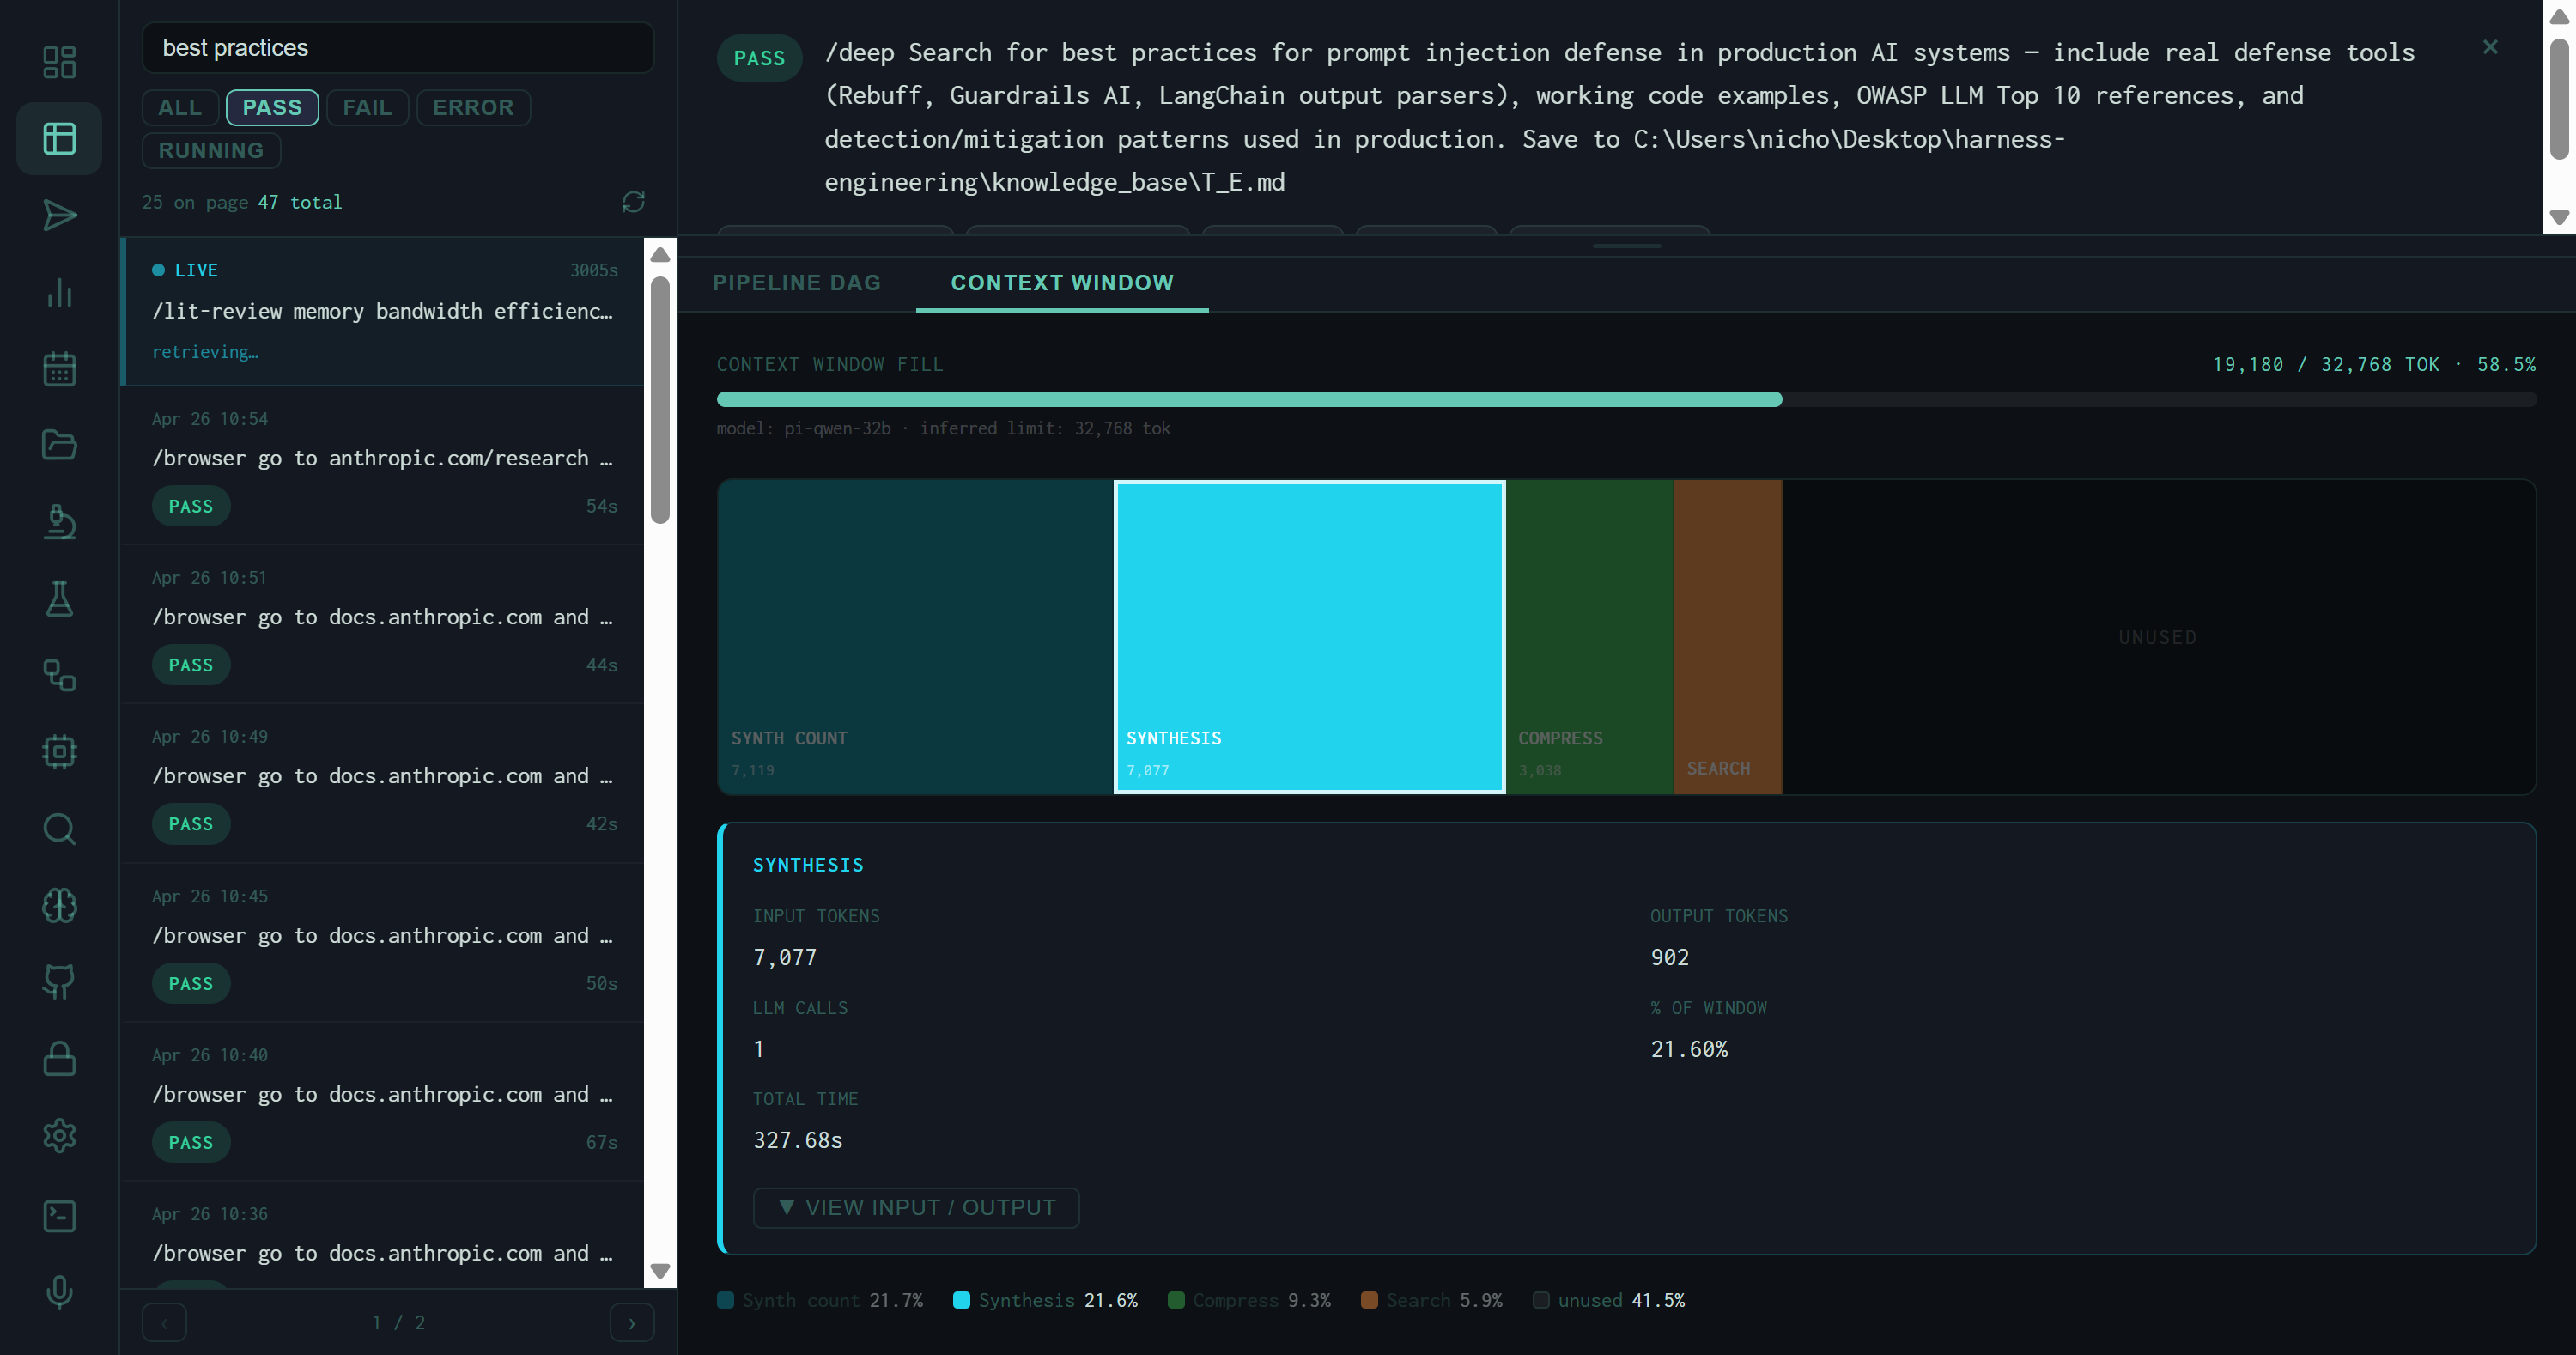Click the Synth count legend entry

pos(820,1300)
